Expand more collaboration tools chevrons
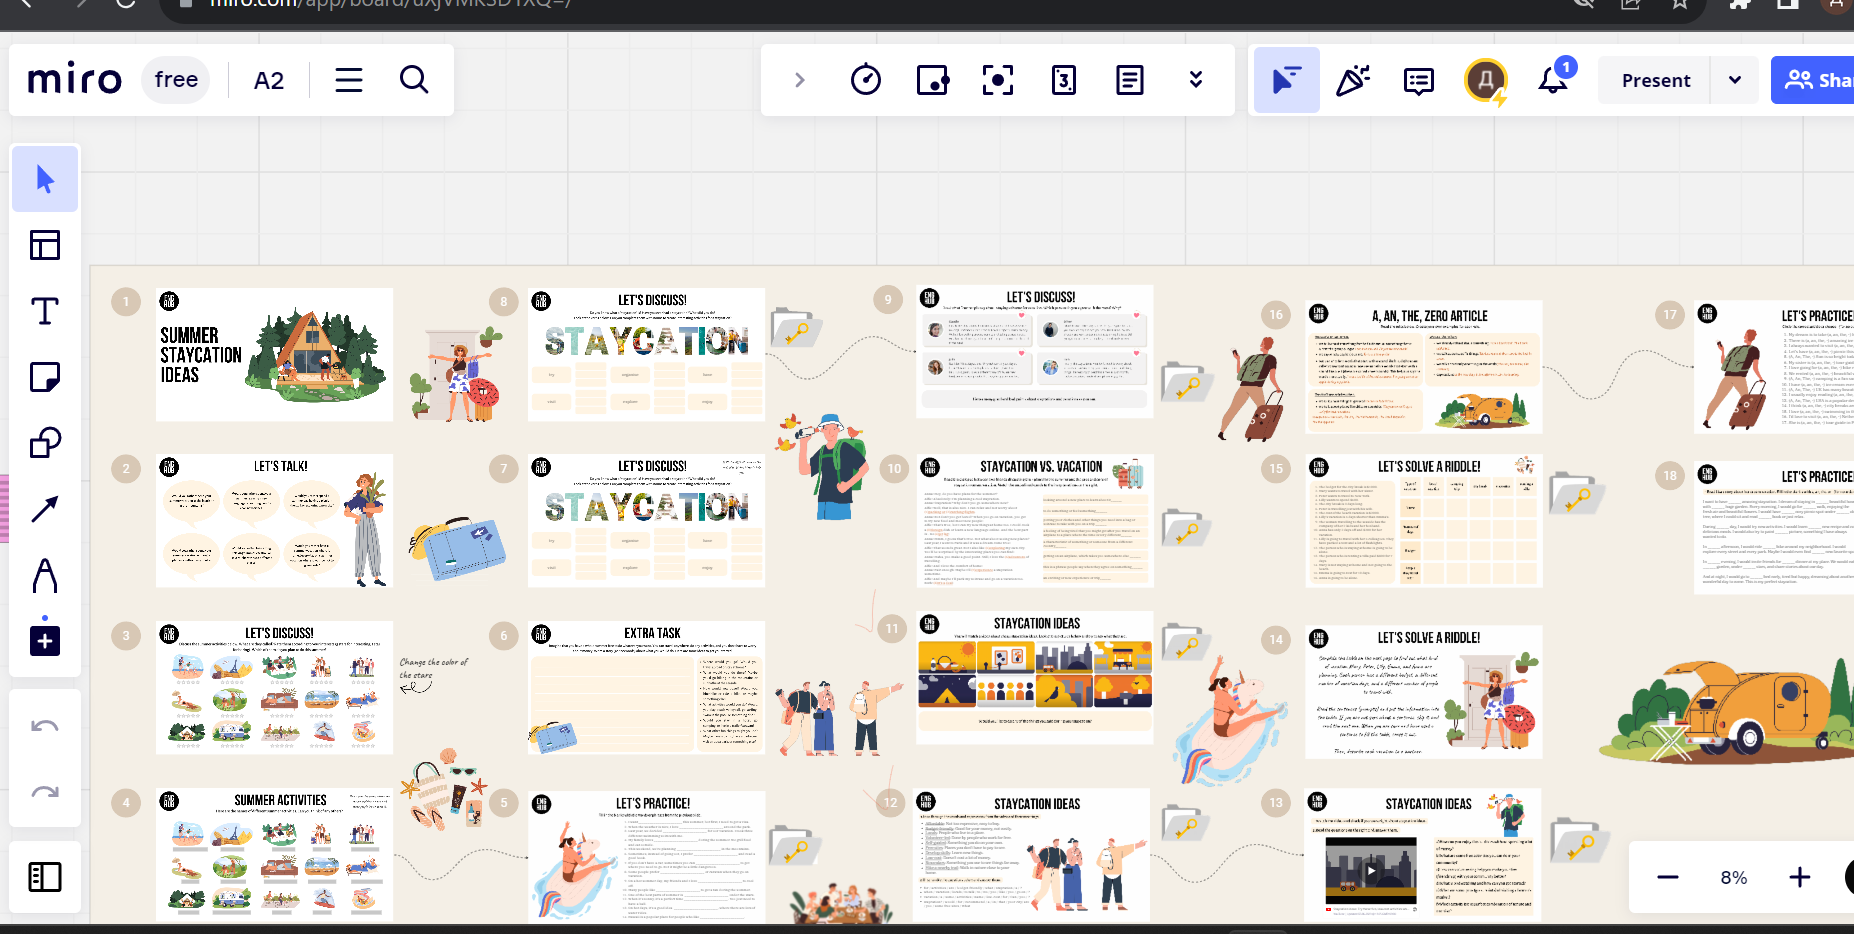Image resolution: width=1854 pixels, height=934 pixels. click(1196, 80)
